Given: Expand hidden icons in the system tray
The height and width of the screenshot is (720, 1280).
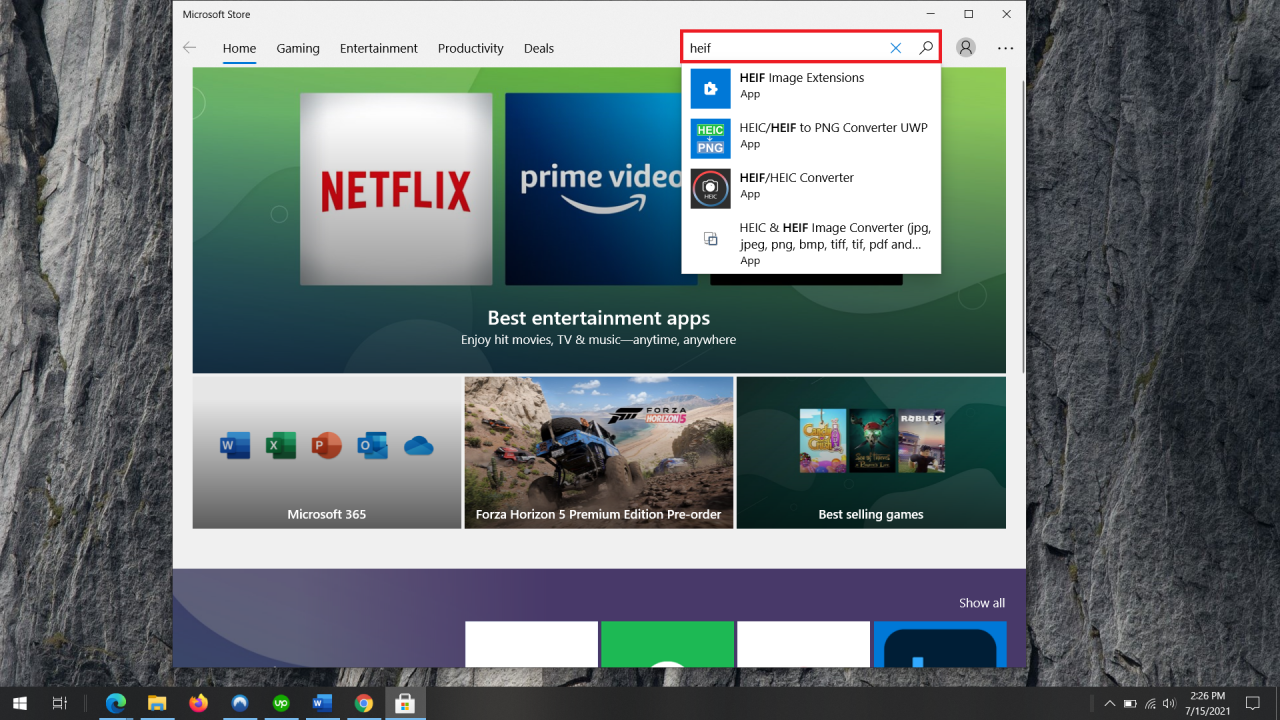Looking at the screenshot, I should [x=1109, y=703].
